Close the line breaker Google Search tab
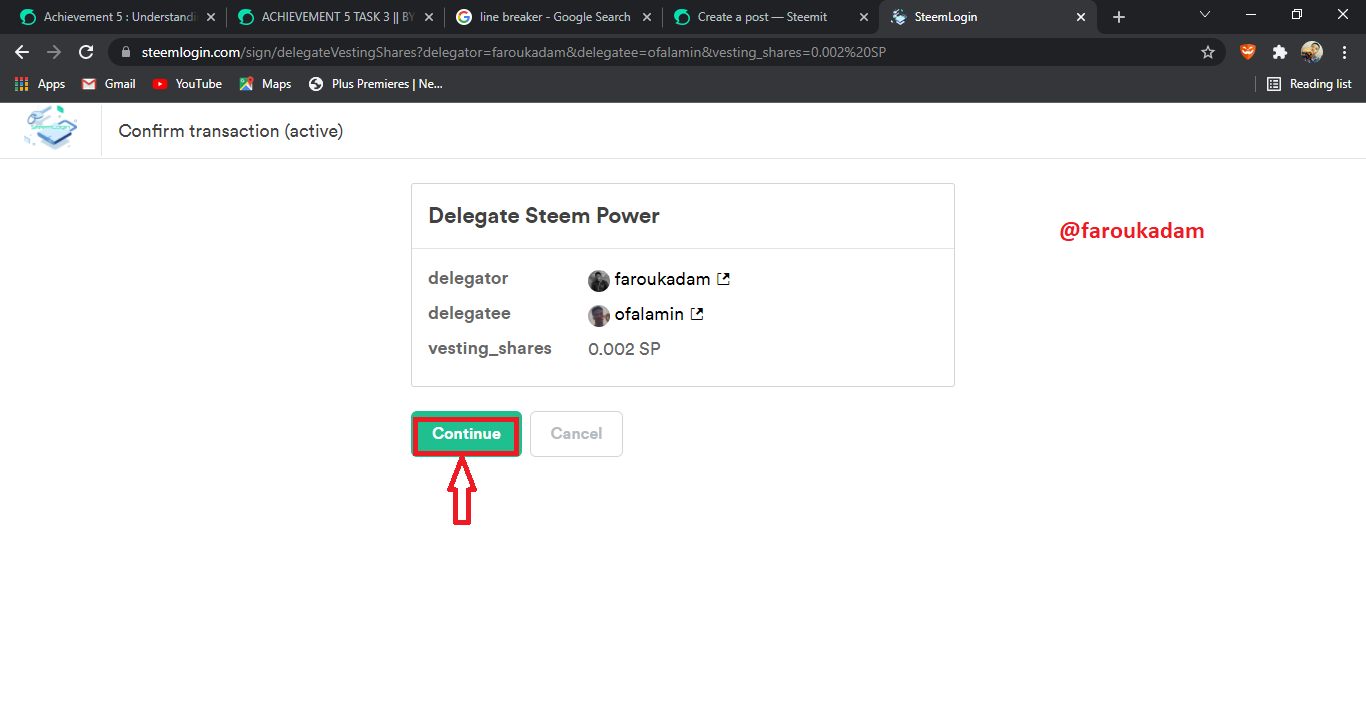The width and height of the screenshot is (1366, 728). click(x=646, y=17)
